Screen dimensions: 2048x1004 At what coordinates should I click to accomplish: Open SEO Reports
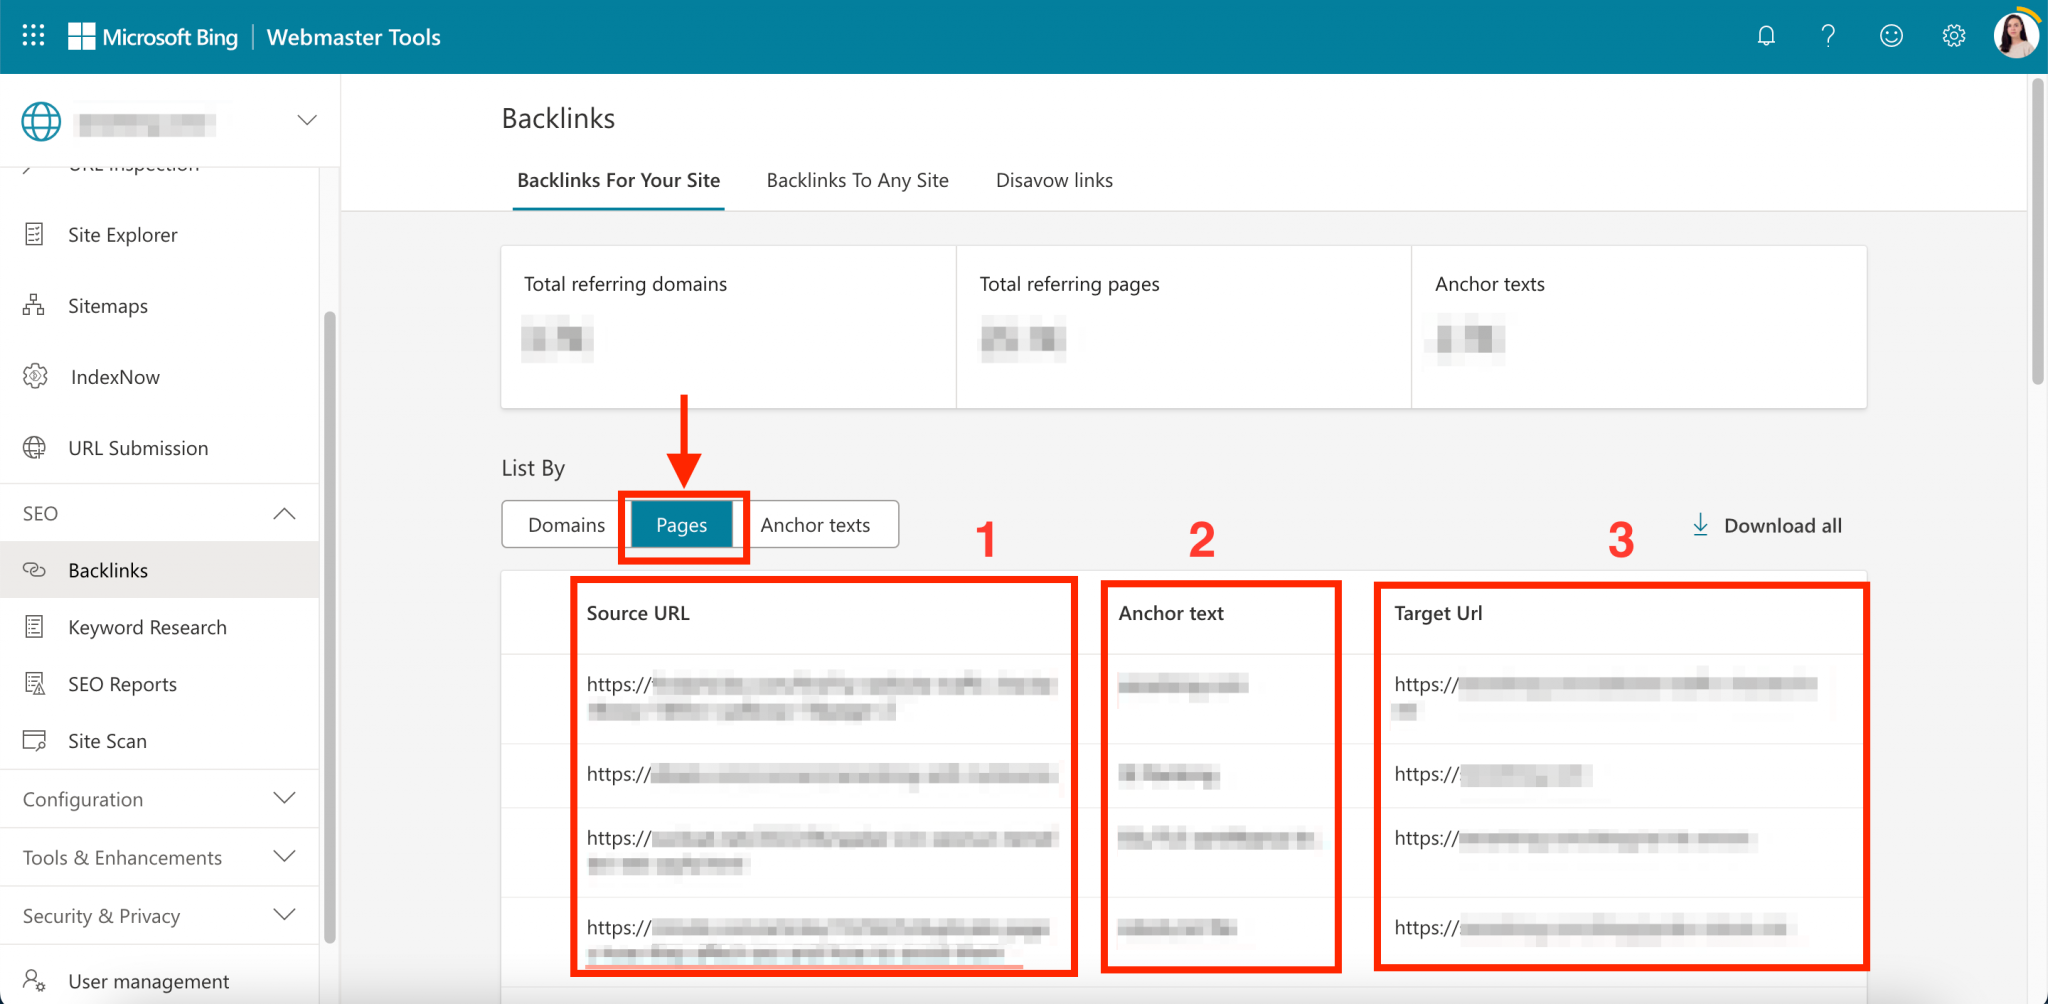coord(121,683)
